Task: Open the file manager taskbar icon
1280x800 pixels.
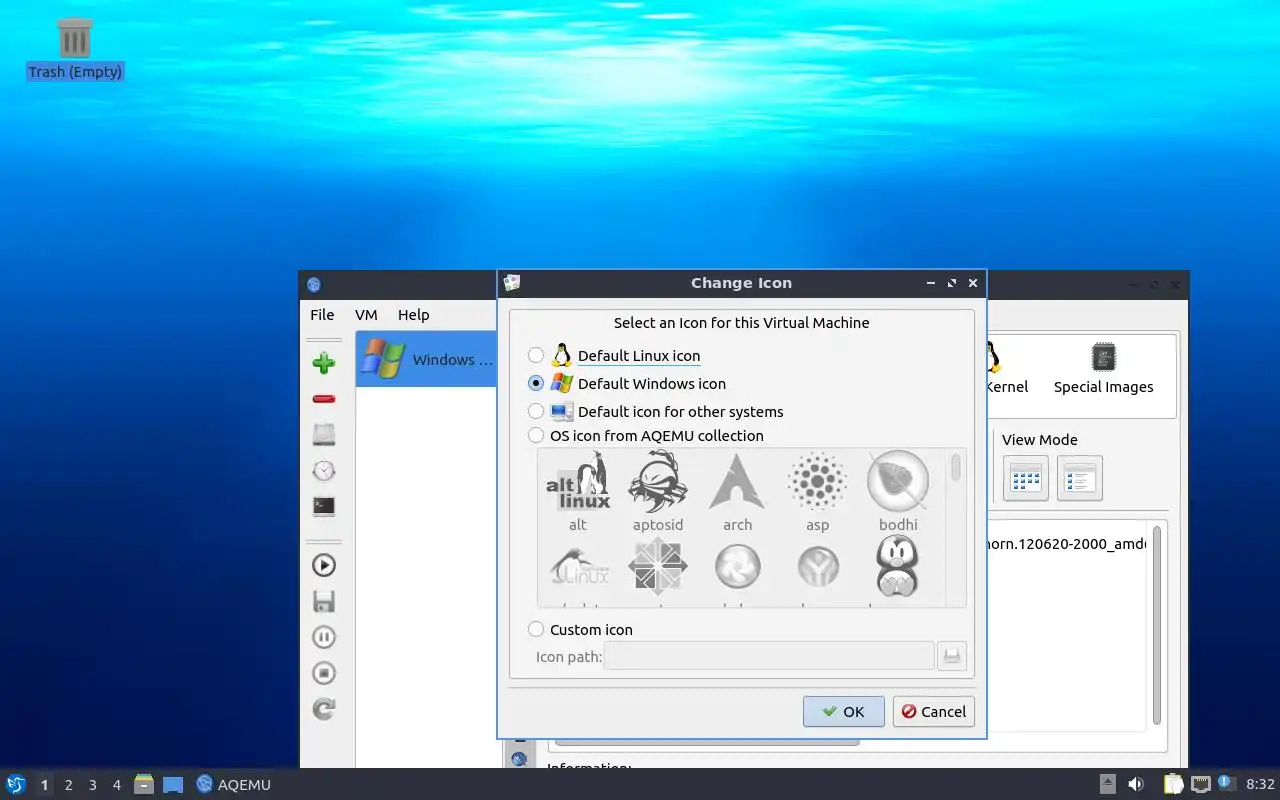Action: 144,784
